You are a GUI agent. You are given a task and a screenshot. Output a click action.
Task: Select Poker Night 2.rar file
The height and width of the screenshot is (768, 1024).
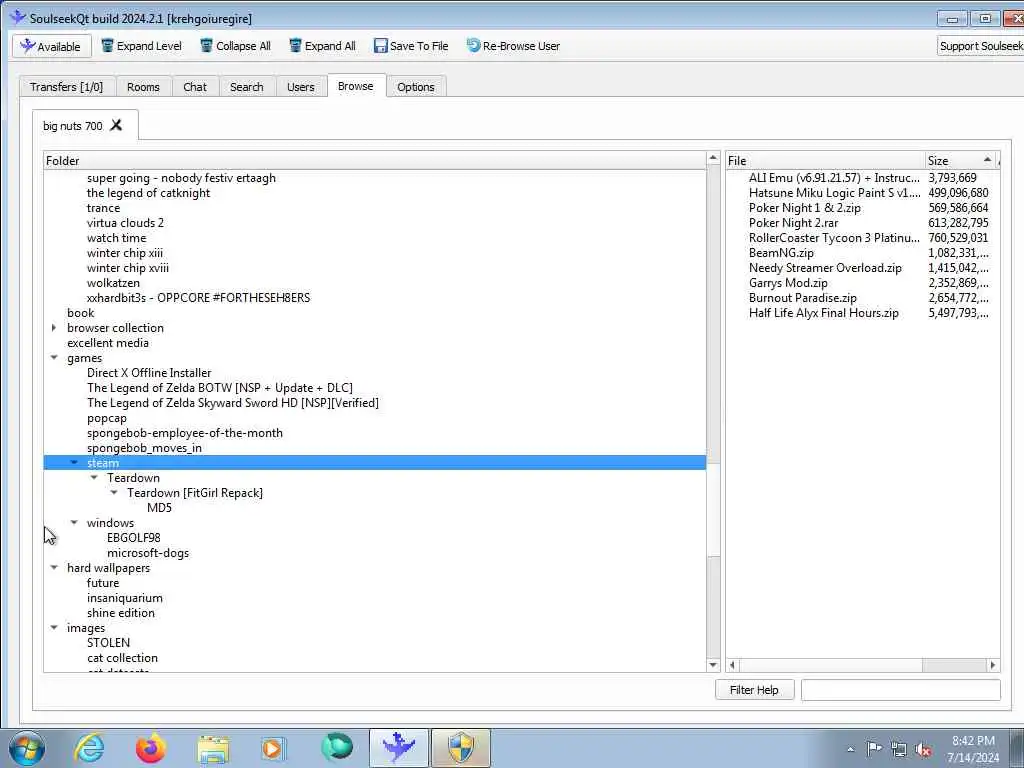coord(793,223)
